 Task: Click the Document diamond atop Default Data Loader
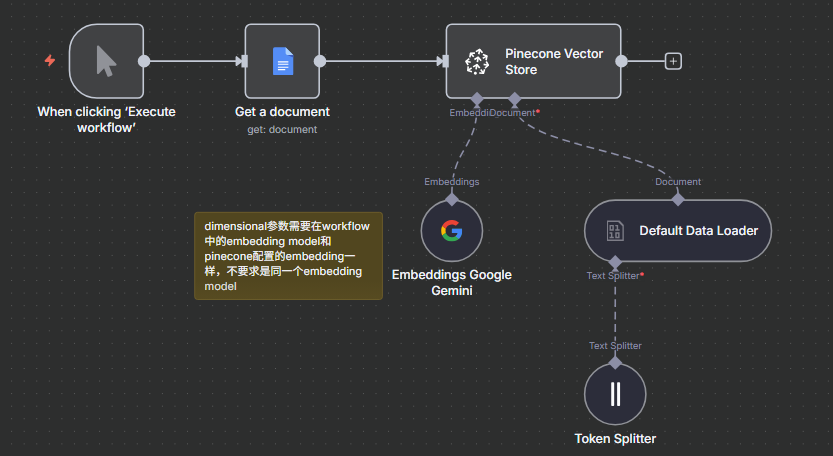click(678, 200)
